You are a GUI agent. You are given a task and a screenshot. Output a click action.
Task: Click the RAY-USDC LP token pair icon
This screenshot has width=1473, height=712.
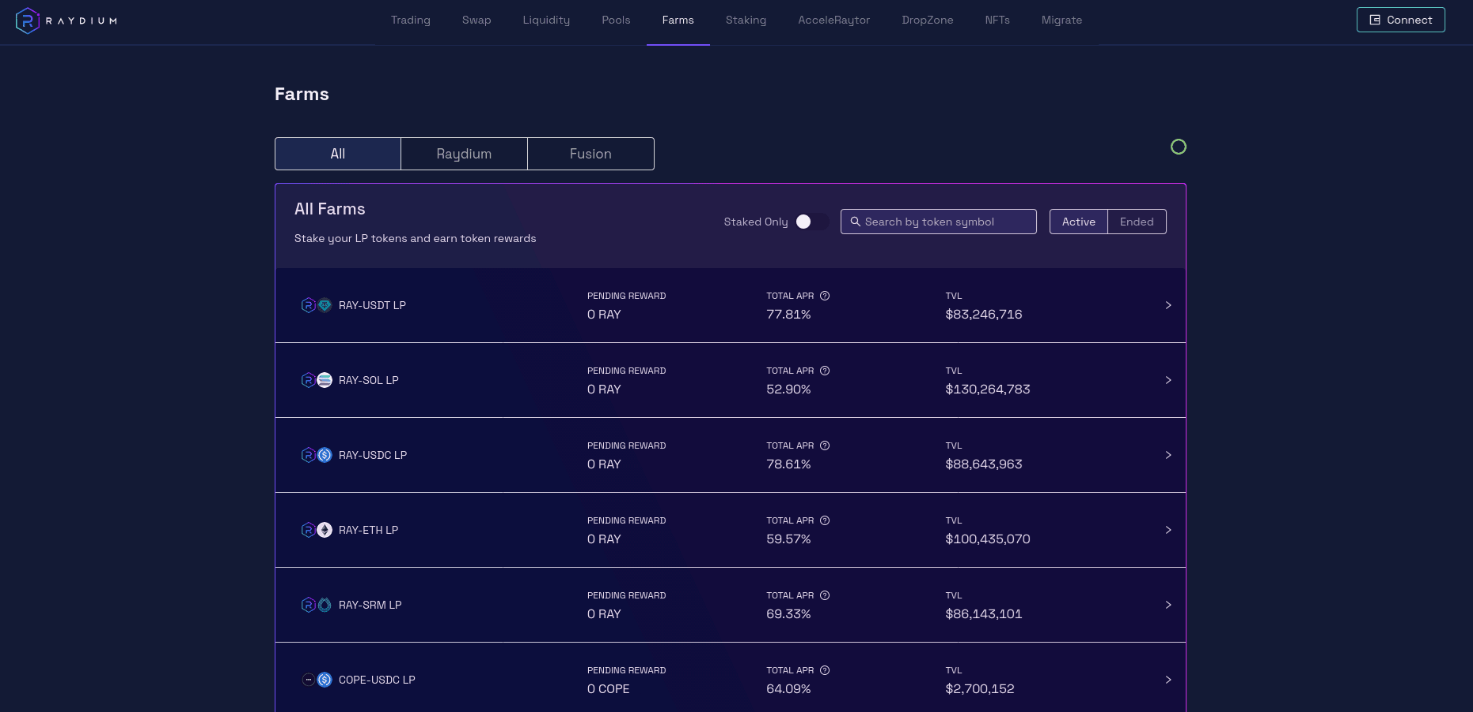(316, 455)
